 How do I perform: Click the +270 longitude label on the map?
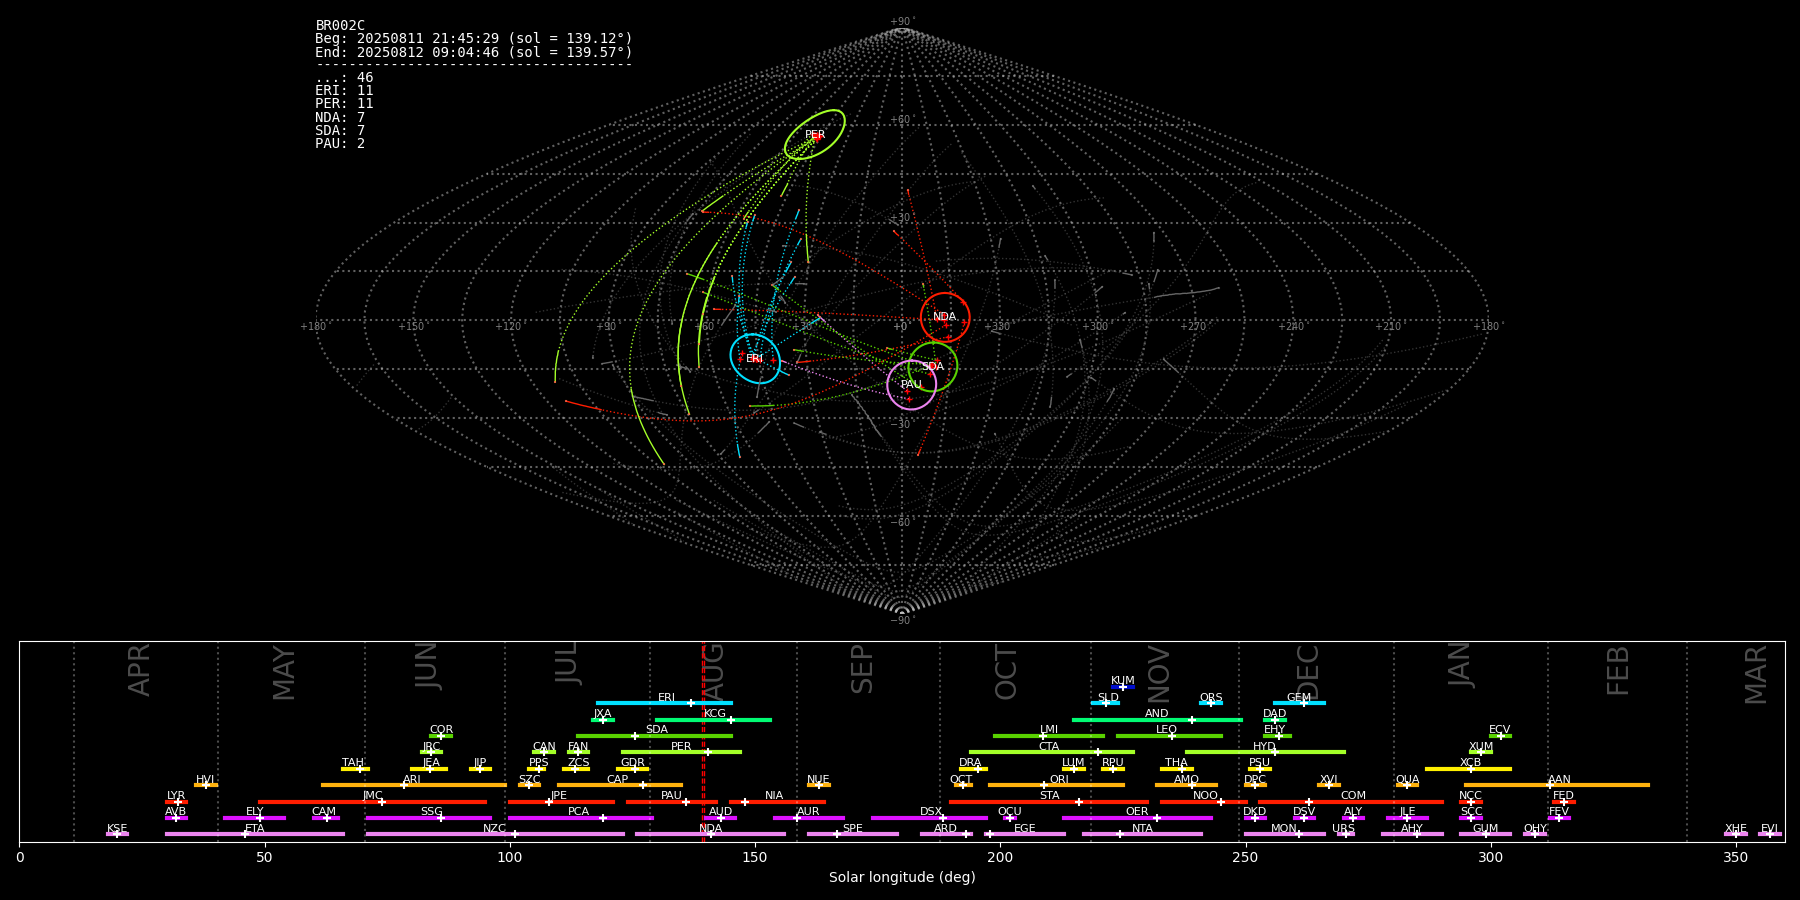pos(1193,326)
